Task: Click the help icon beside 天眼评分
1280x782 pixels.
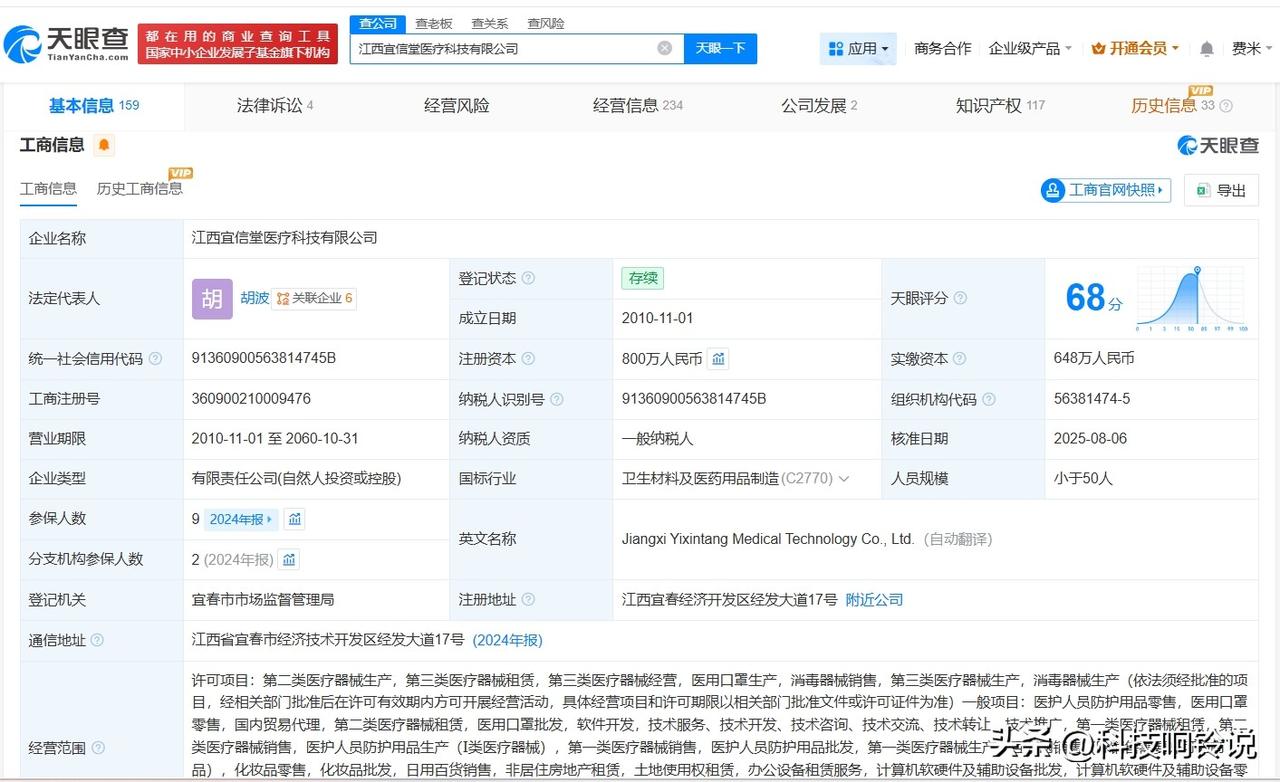Action: coord(960,298)
